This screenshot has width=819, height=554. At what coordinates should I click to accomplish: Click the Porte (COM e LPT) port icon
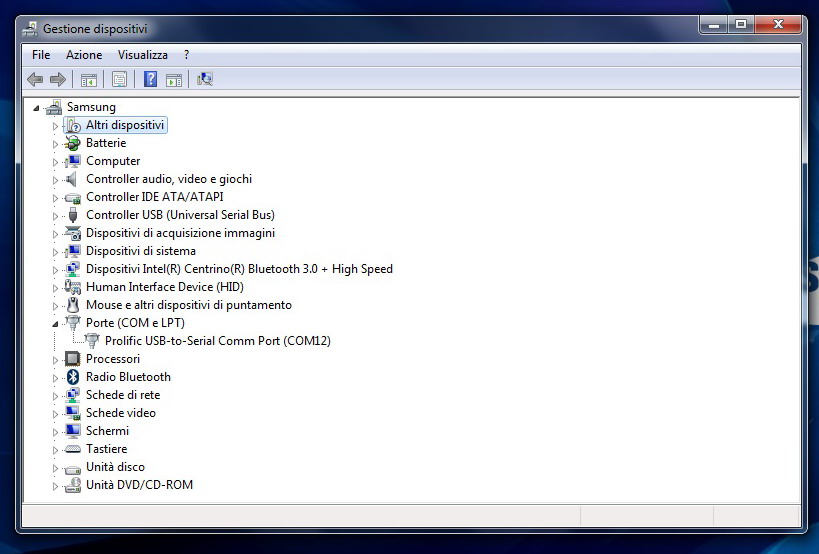pyautogui.click(x=73, y=323)
